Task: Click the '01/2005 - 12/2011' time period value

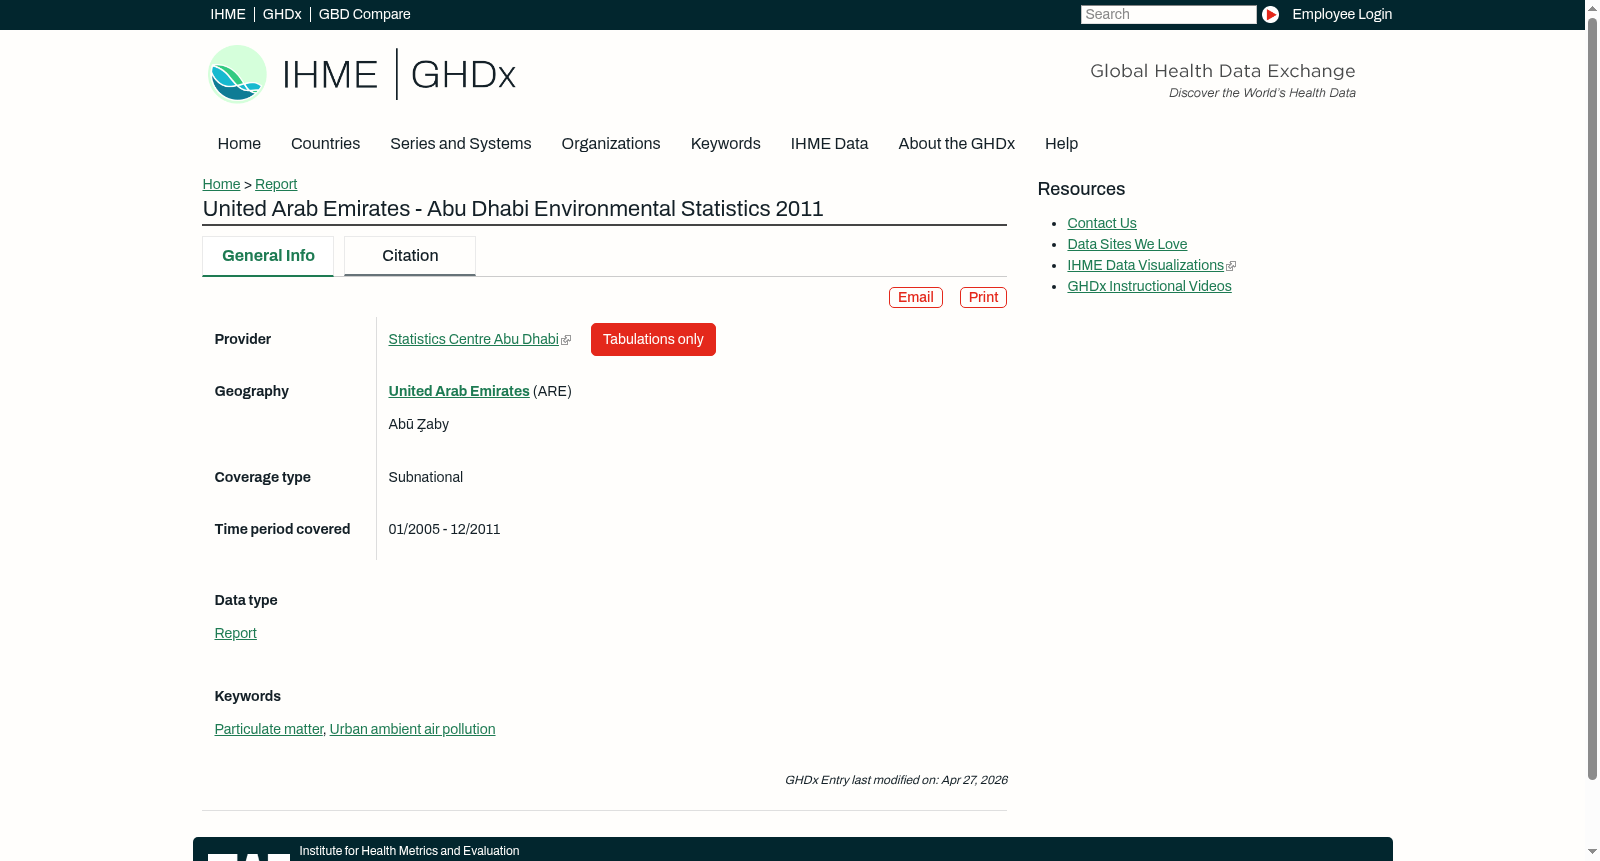Action: [445, 529]
